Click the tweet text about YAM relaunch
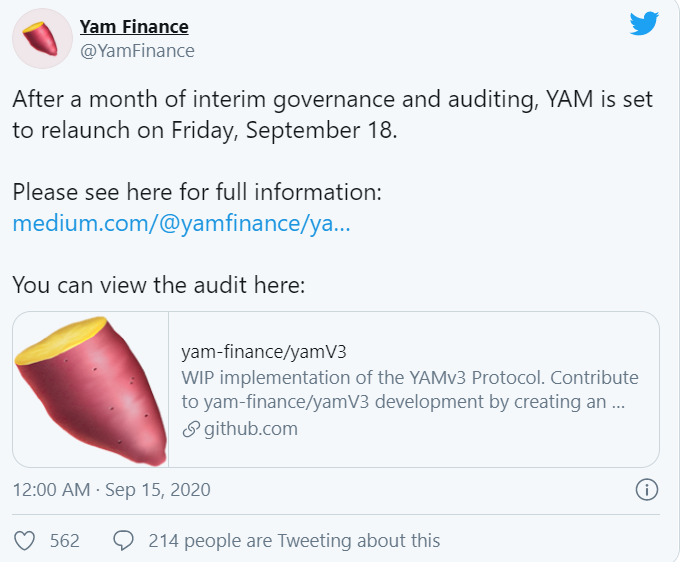 click(332, 114)
